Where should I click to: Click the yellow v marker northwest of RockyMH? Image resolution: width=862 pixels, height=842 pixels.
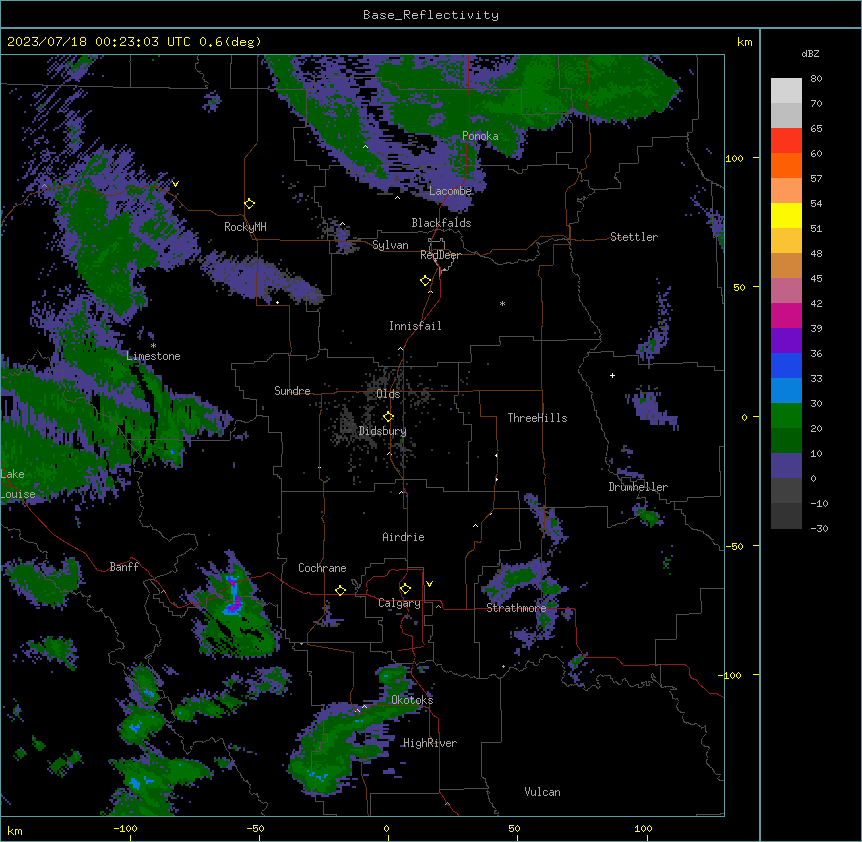pyautogui.click(x=175, y=184)
